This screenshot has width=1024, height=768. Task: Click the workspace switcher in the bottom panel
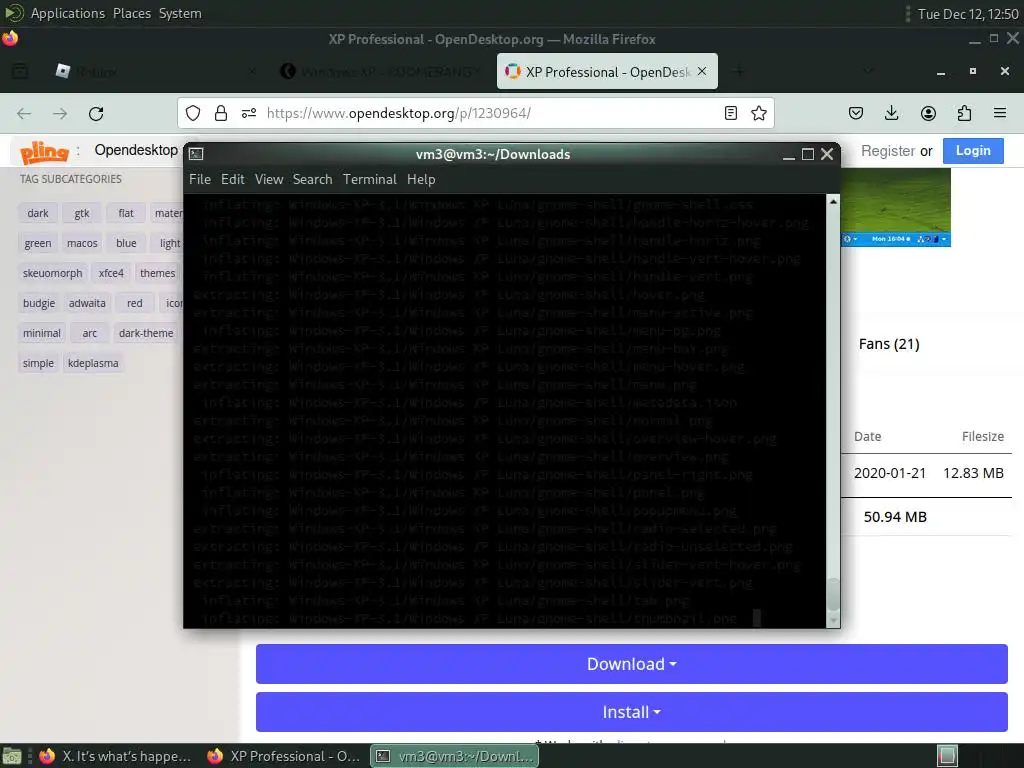click(947, 756)
